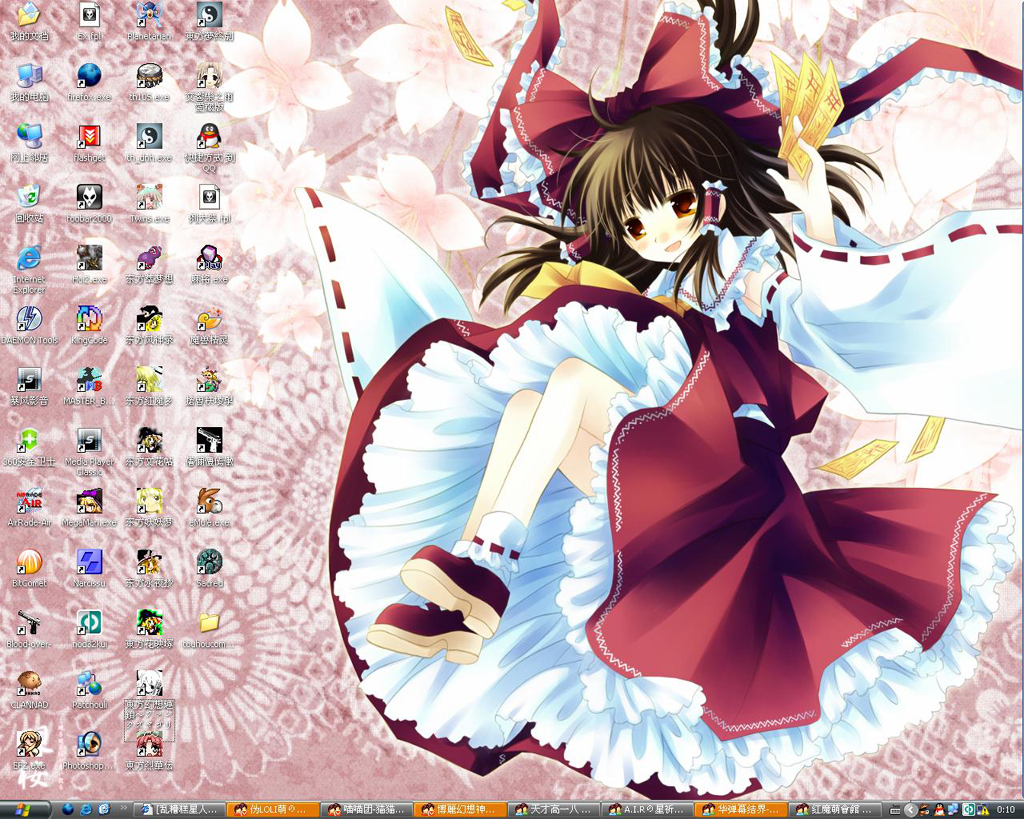1024x819 pixels.
Task: Open the QQ penguin shortcut
Action: click(x=210, y=148)
